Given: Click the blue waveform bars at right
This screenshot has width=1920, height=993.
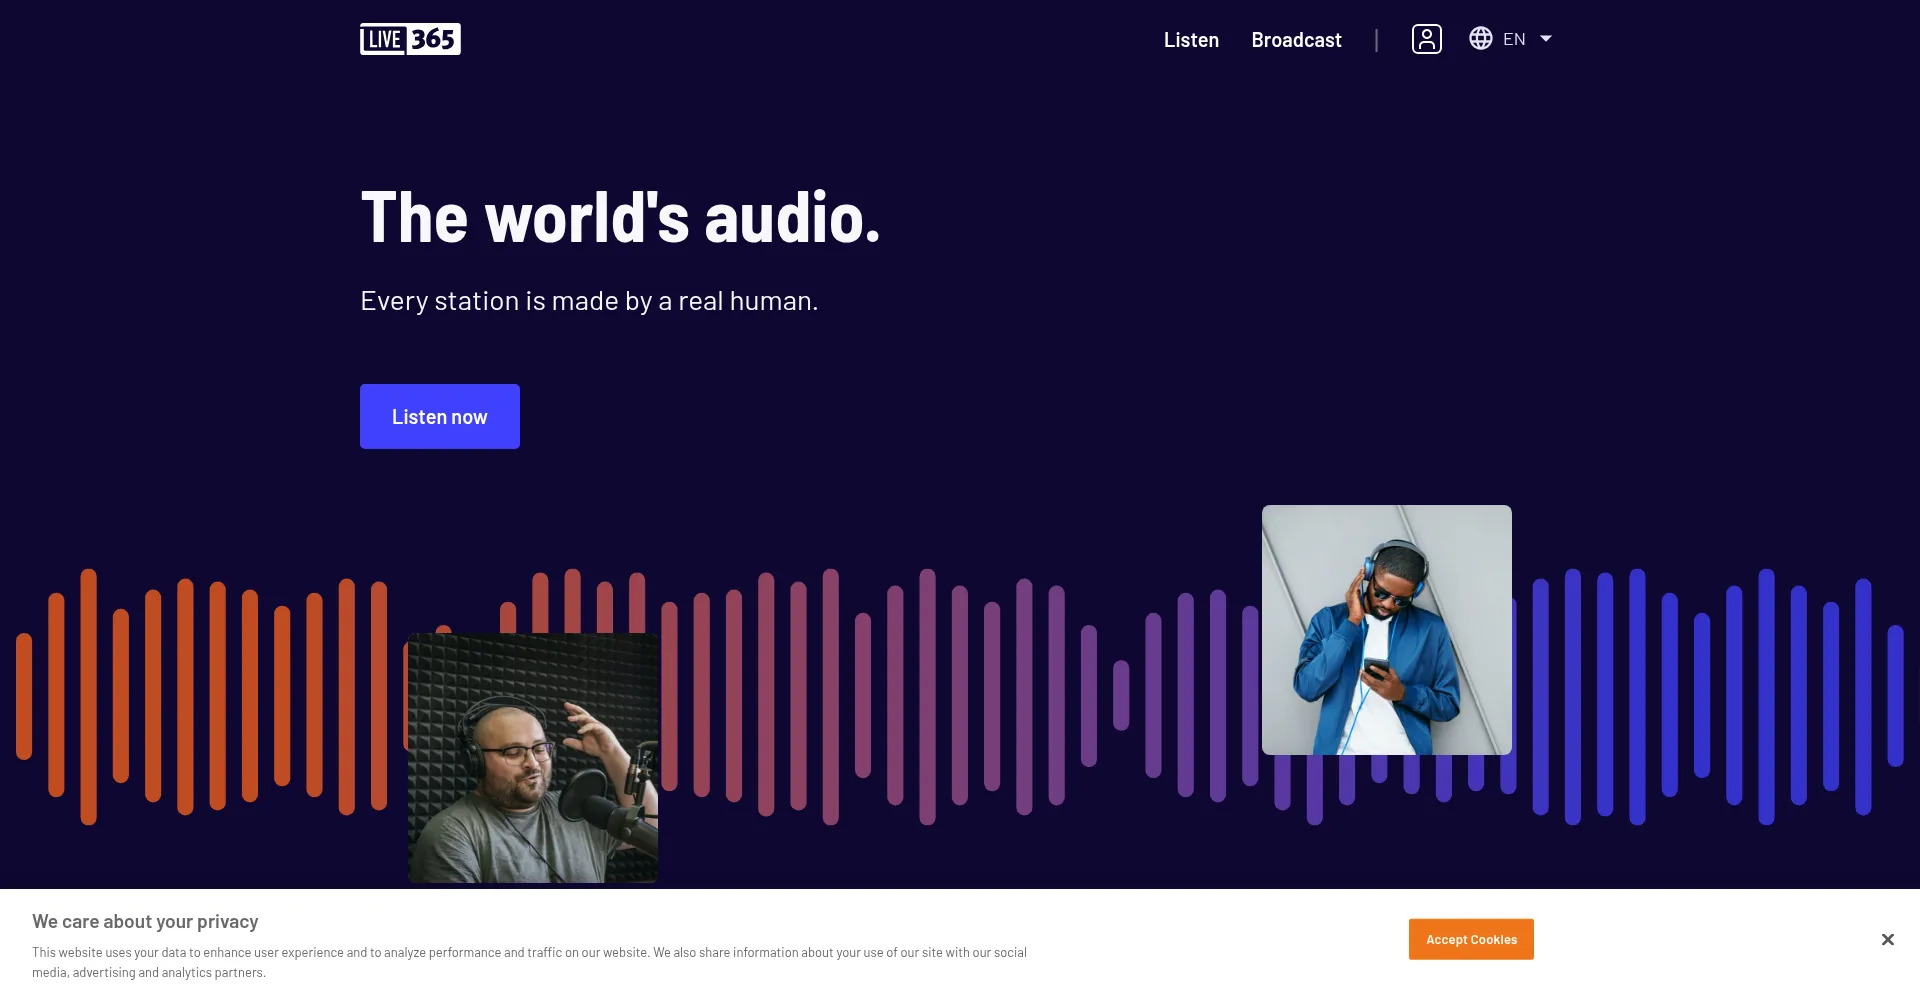Looking at the screenshot, I should (1701, 696).
